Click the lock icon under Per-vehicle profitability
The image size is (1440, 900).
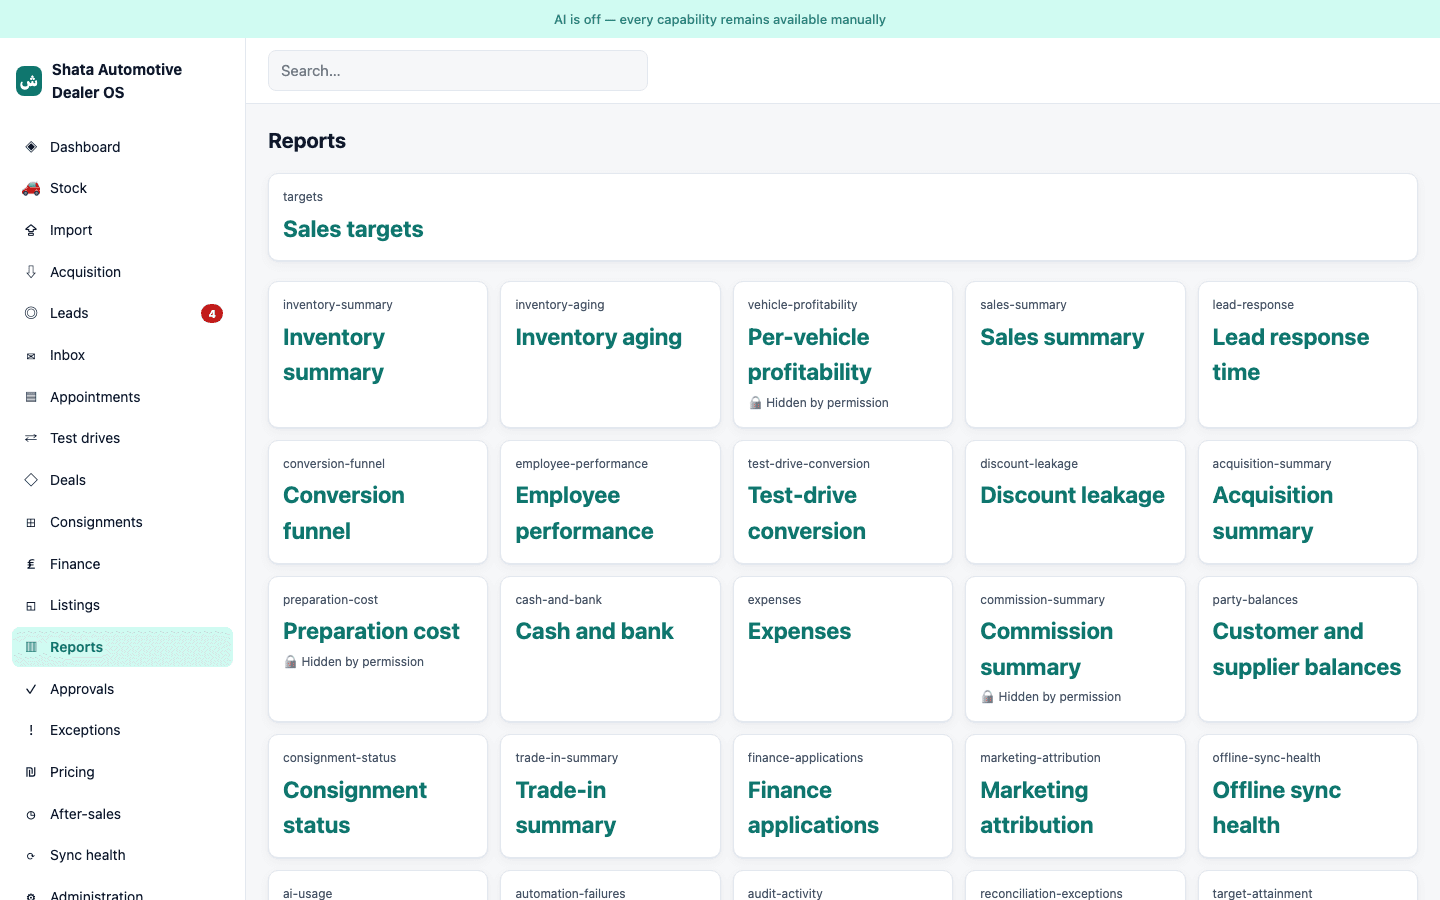755,403
